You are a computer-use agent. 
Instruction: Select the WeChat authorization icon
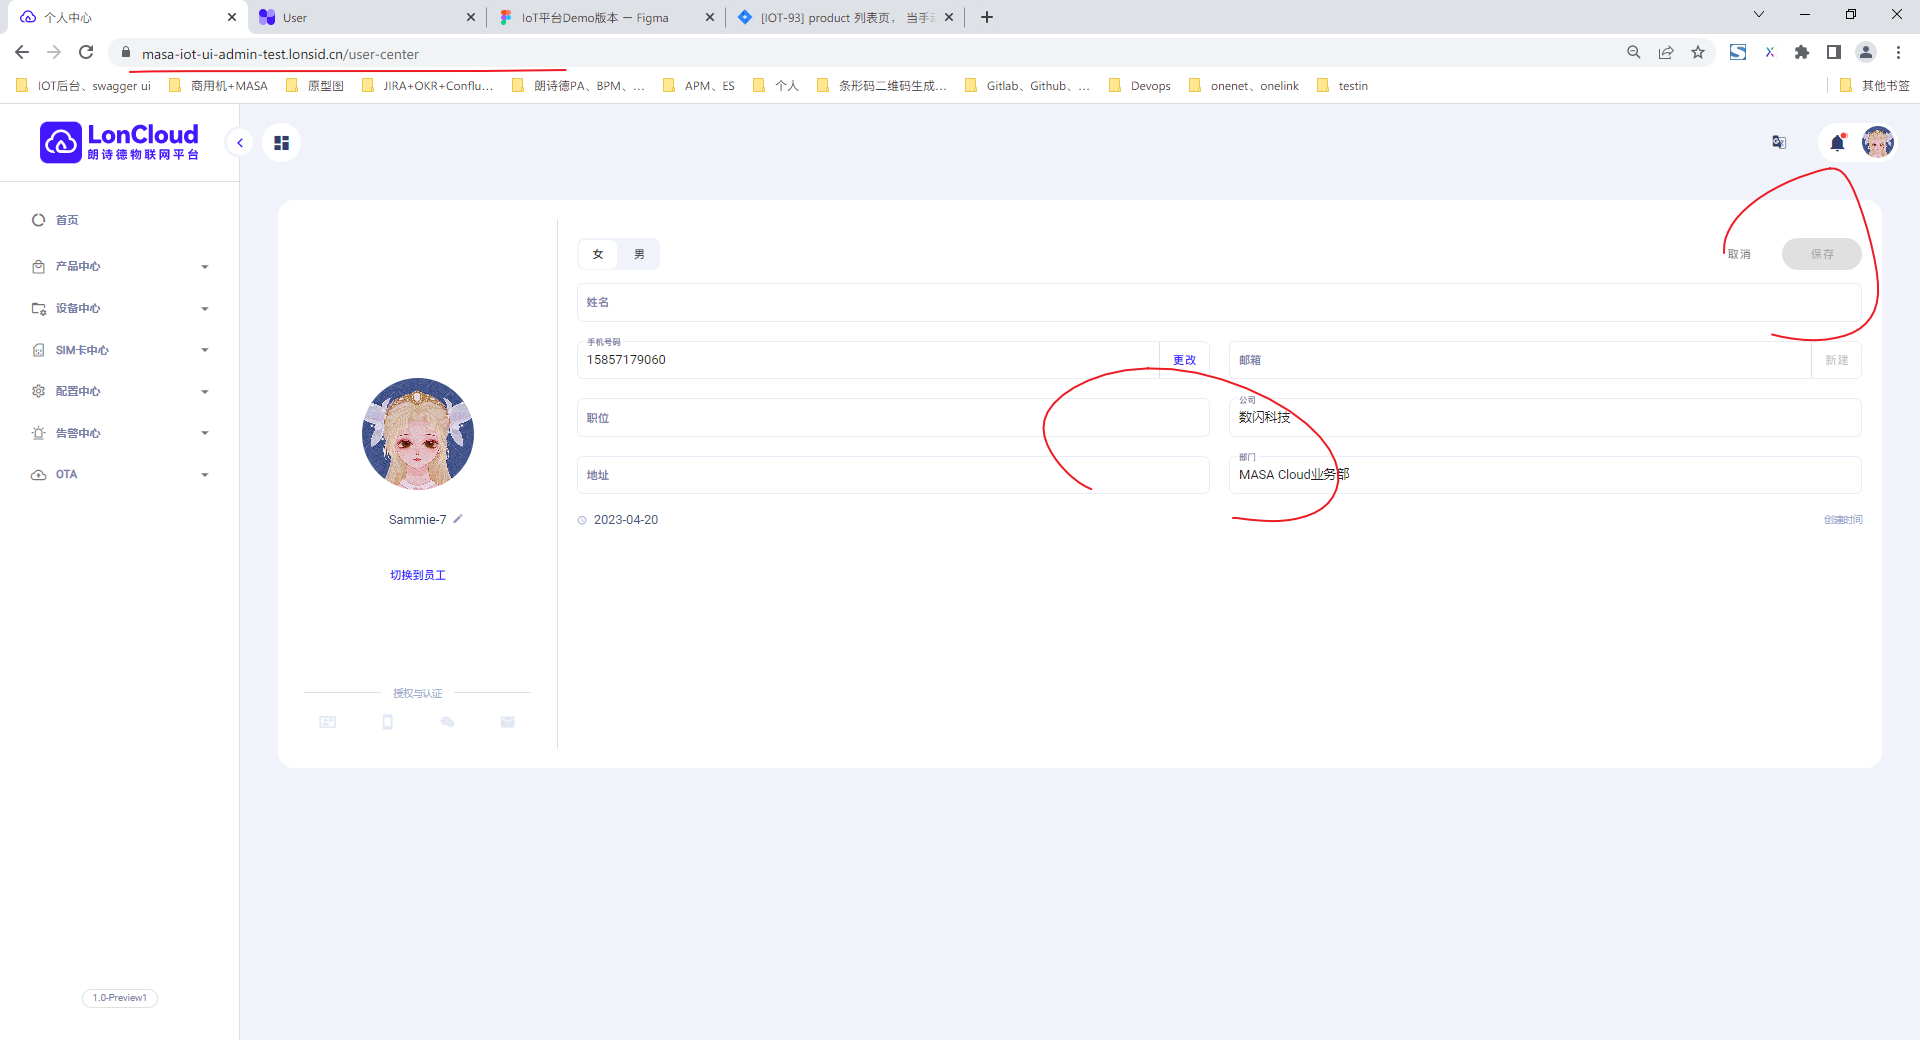click(447, 721)
